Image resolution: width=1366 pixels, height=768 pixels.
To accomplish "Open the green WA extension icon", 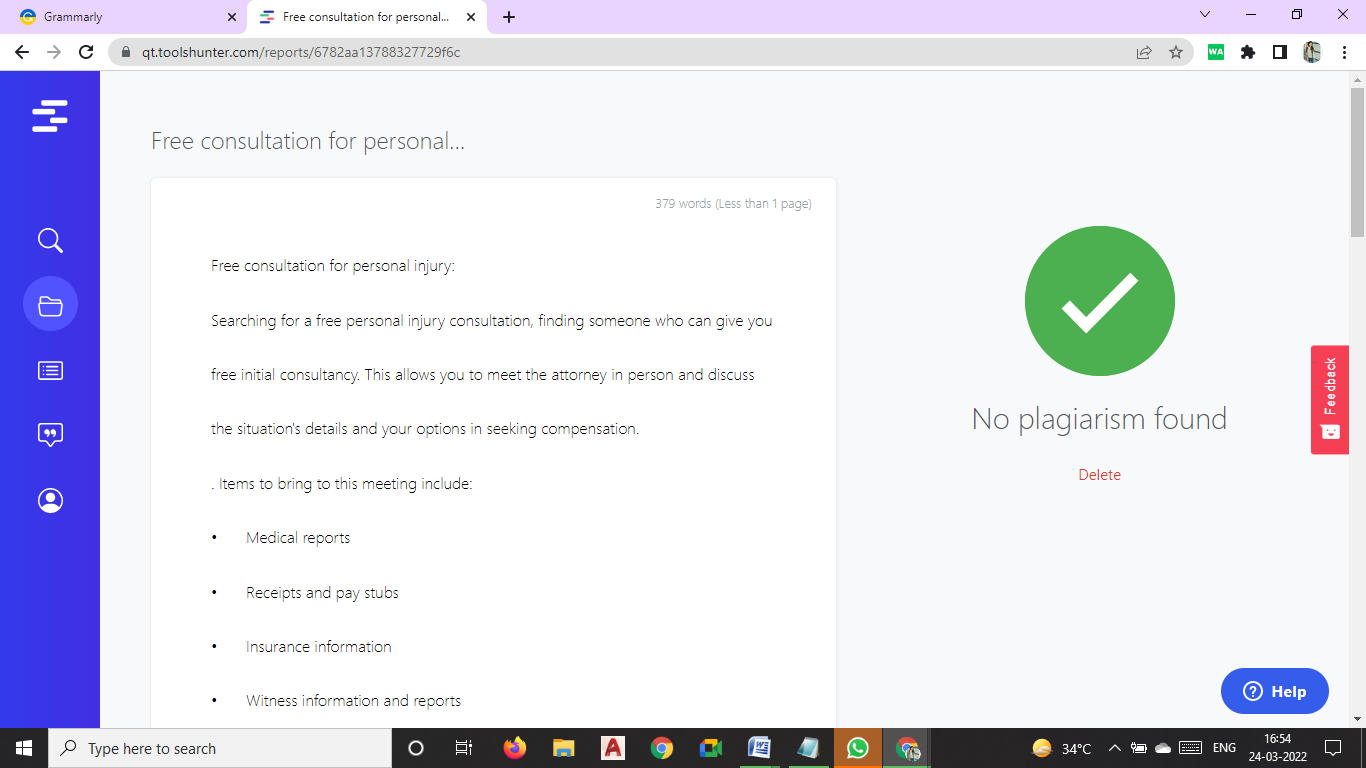I will pyautogui.click(x=1216, y=52).
